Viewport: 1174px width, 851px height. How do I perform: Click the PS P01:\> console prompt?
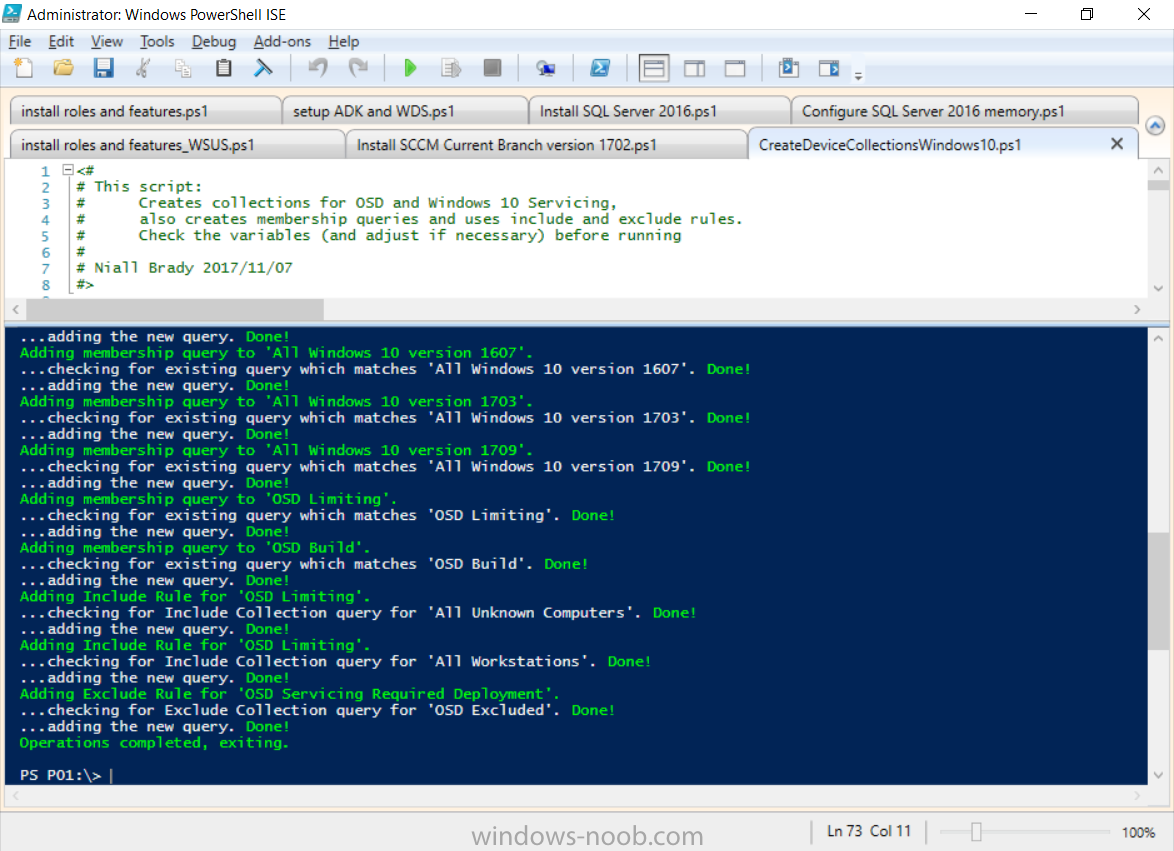click(x=61, y=775)
